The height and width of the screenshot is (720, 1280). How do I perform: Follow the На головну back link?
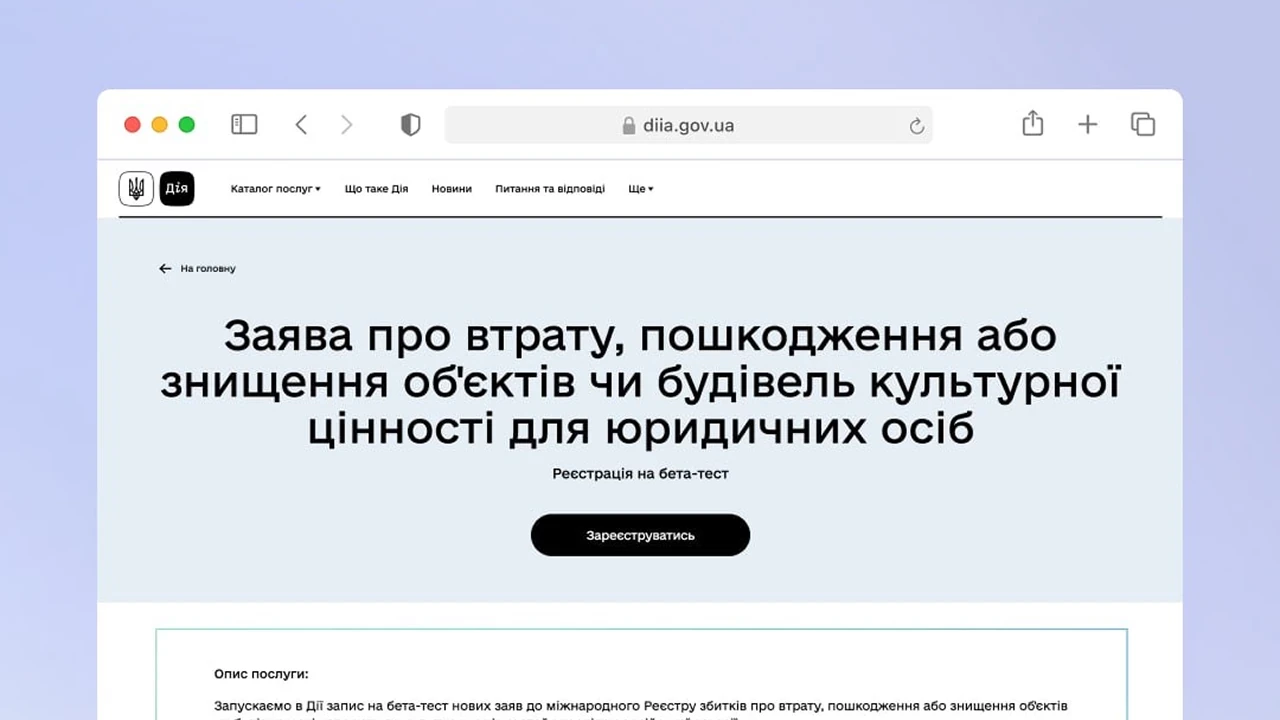coord(198,268)
